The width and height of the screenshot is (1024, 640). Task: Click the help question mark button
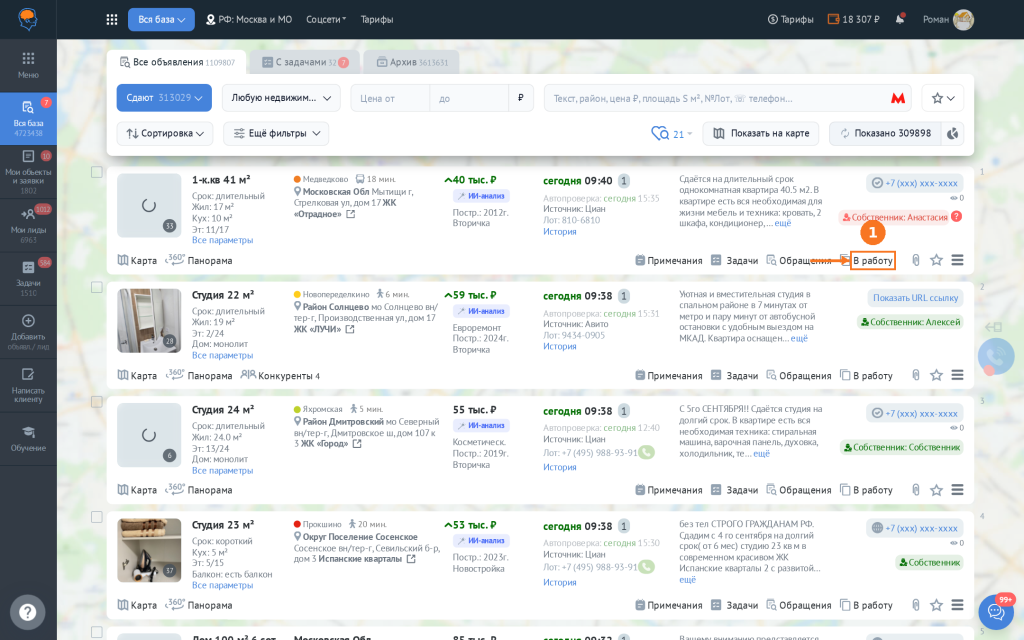pyautogui.click(x=27, y=612)
